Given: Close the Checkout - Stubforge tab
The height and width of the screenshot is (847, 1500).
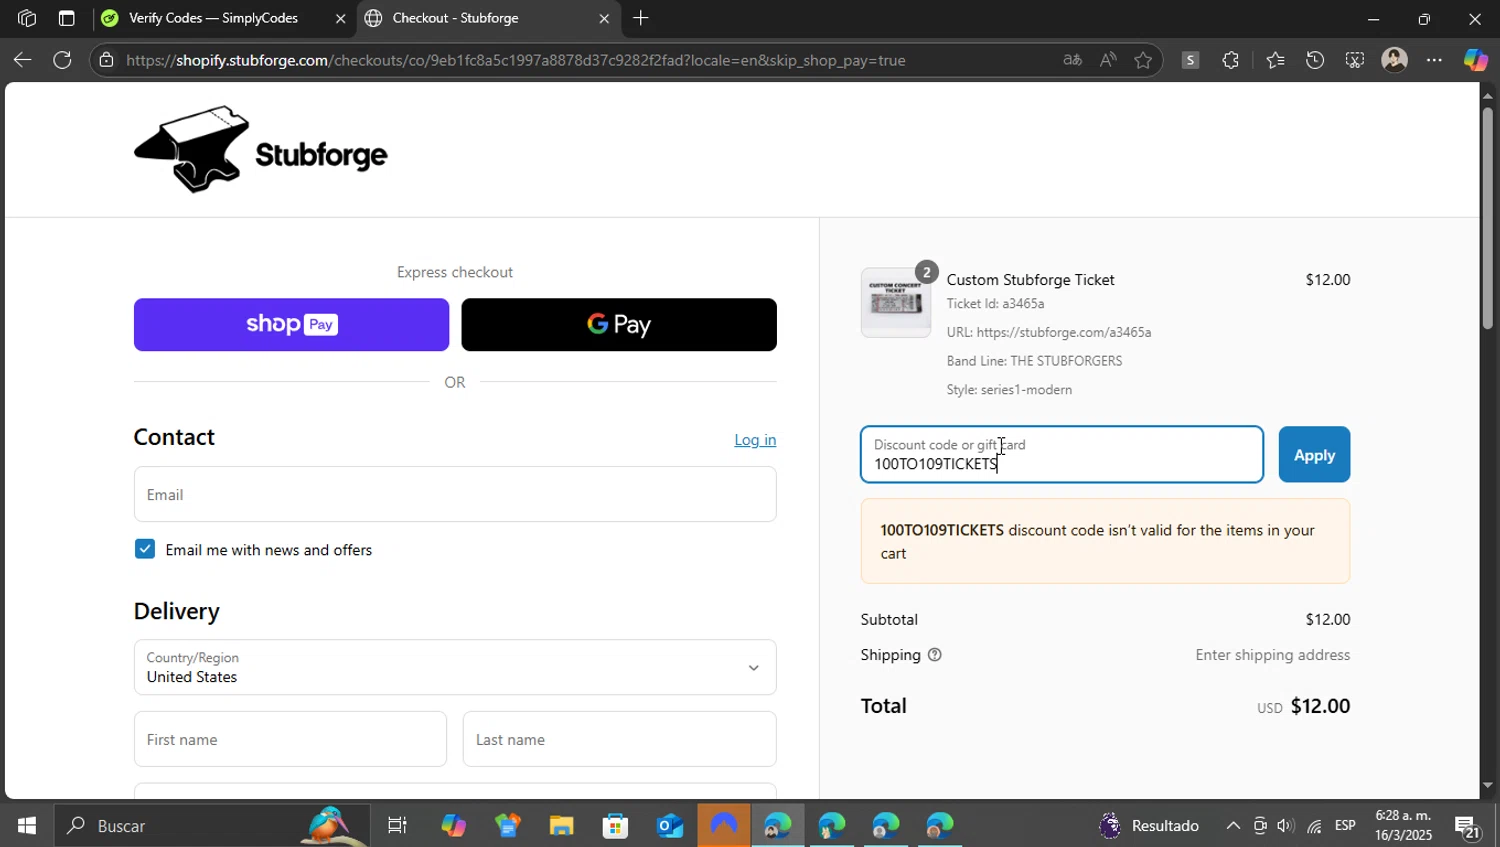Looking at the screenshot, I should [x=604, y=18].
